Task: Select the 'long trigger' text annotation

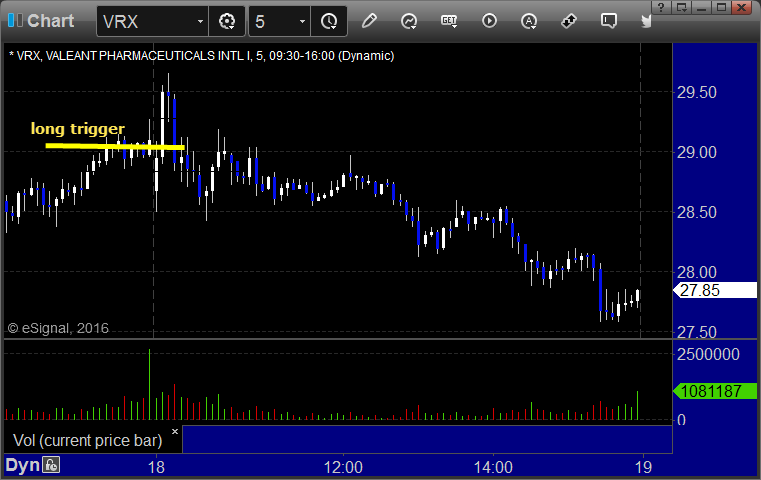Action: tap(78, 129)
